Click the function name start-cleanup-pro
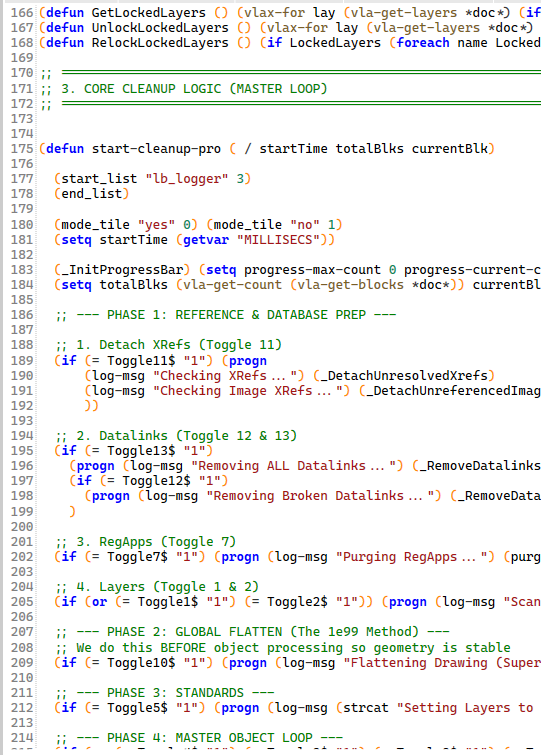The image size is (541, 755). coord(156,149)
